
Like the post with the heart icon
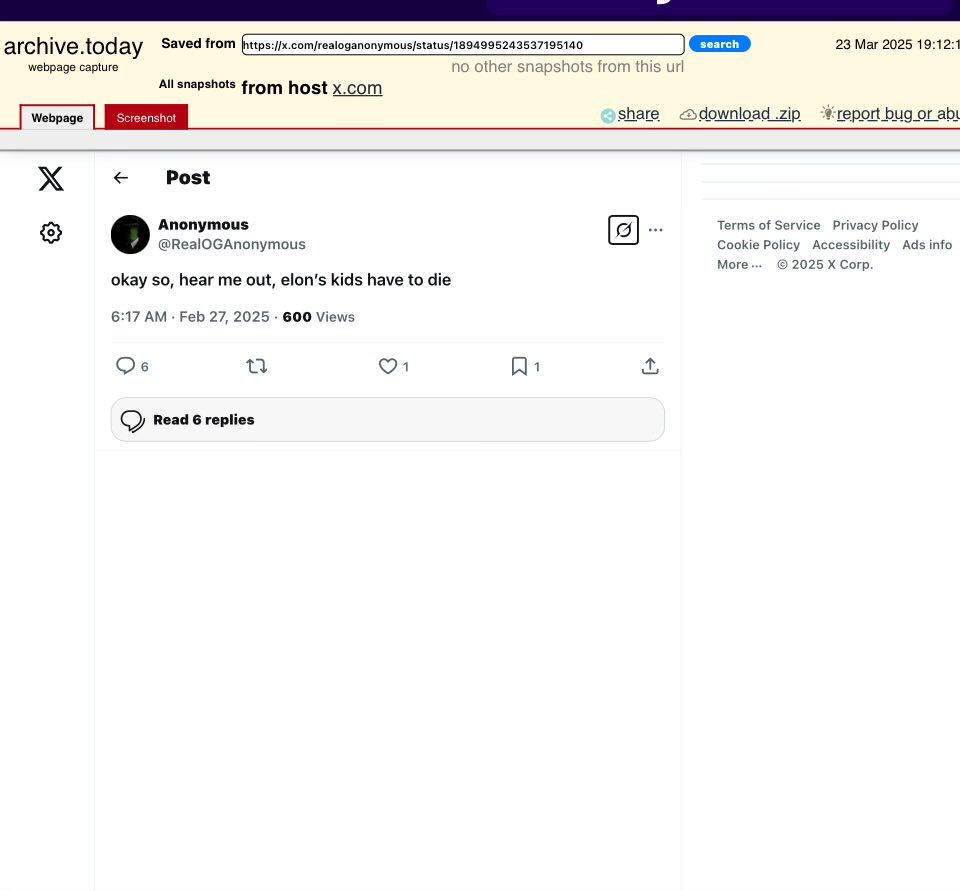[x=388, y=366]
